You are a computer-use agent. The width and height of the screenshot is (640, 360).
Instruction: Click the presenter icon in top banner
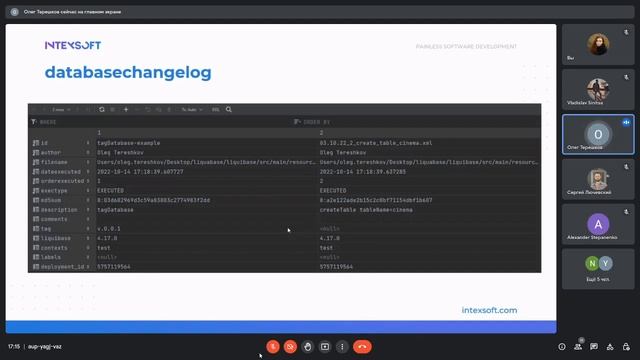(14, 12)
